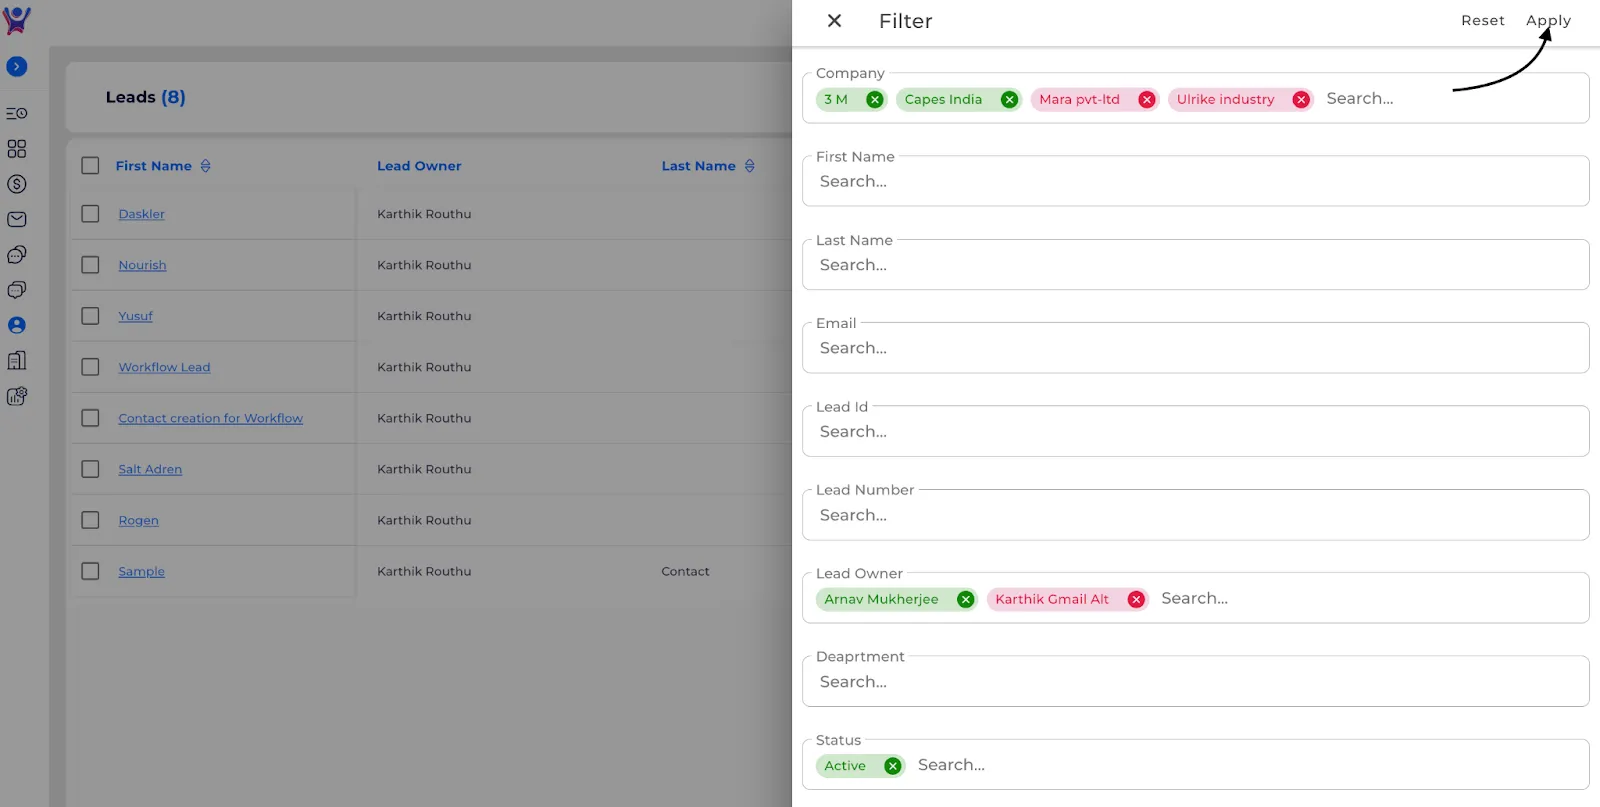Viewport: 1600px width, 807px height.
Task: Check the Sample row checkbox
Action: click(x=90, y=571)
